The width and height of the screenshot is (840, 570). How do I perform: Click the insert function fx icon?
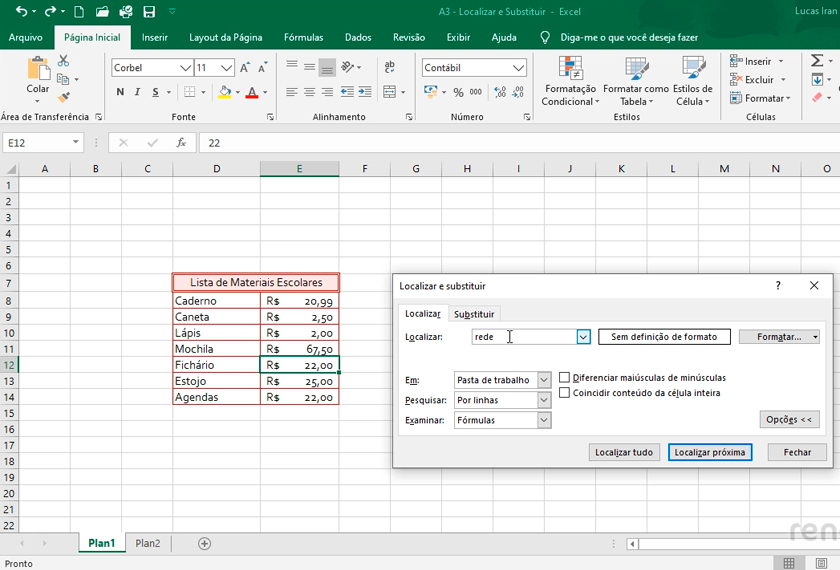(x=181, y=143)
